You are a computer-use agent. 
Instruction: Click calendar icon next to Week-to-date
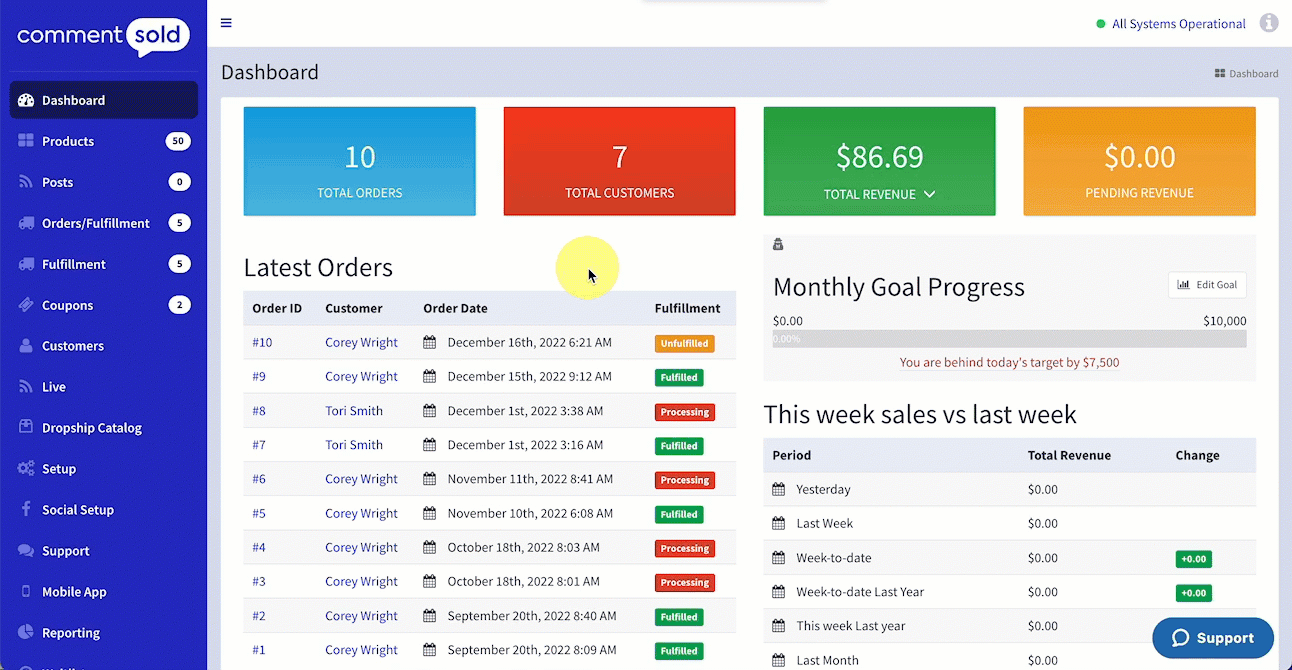(779, 557)
